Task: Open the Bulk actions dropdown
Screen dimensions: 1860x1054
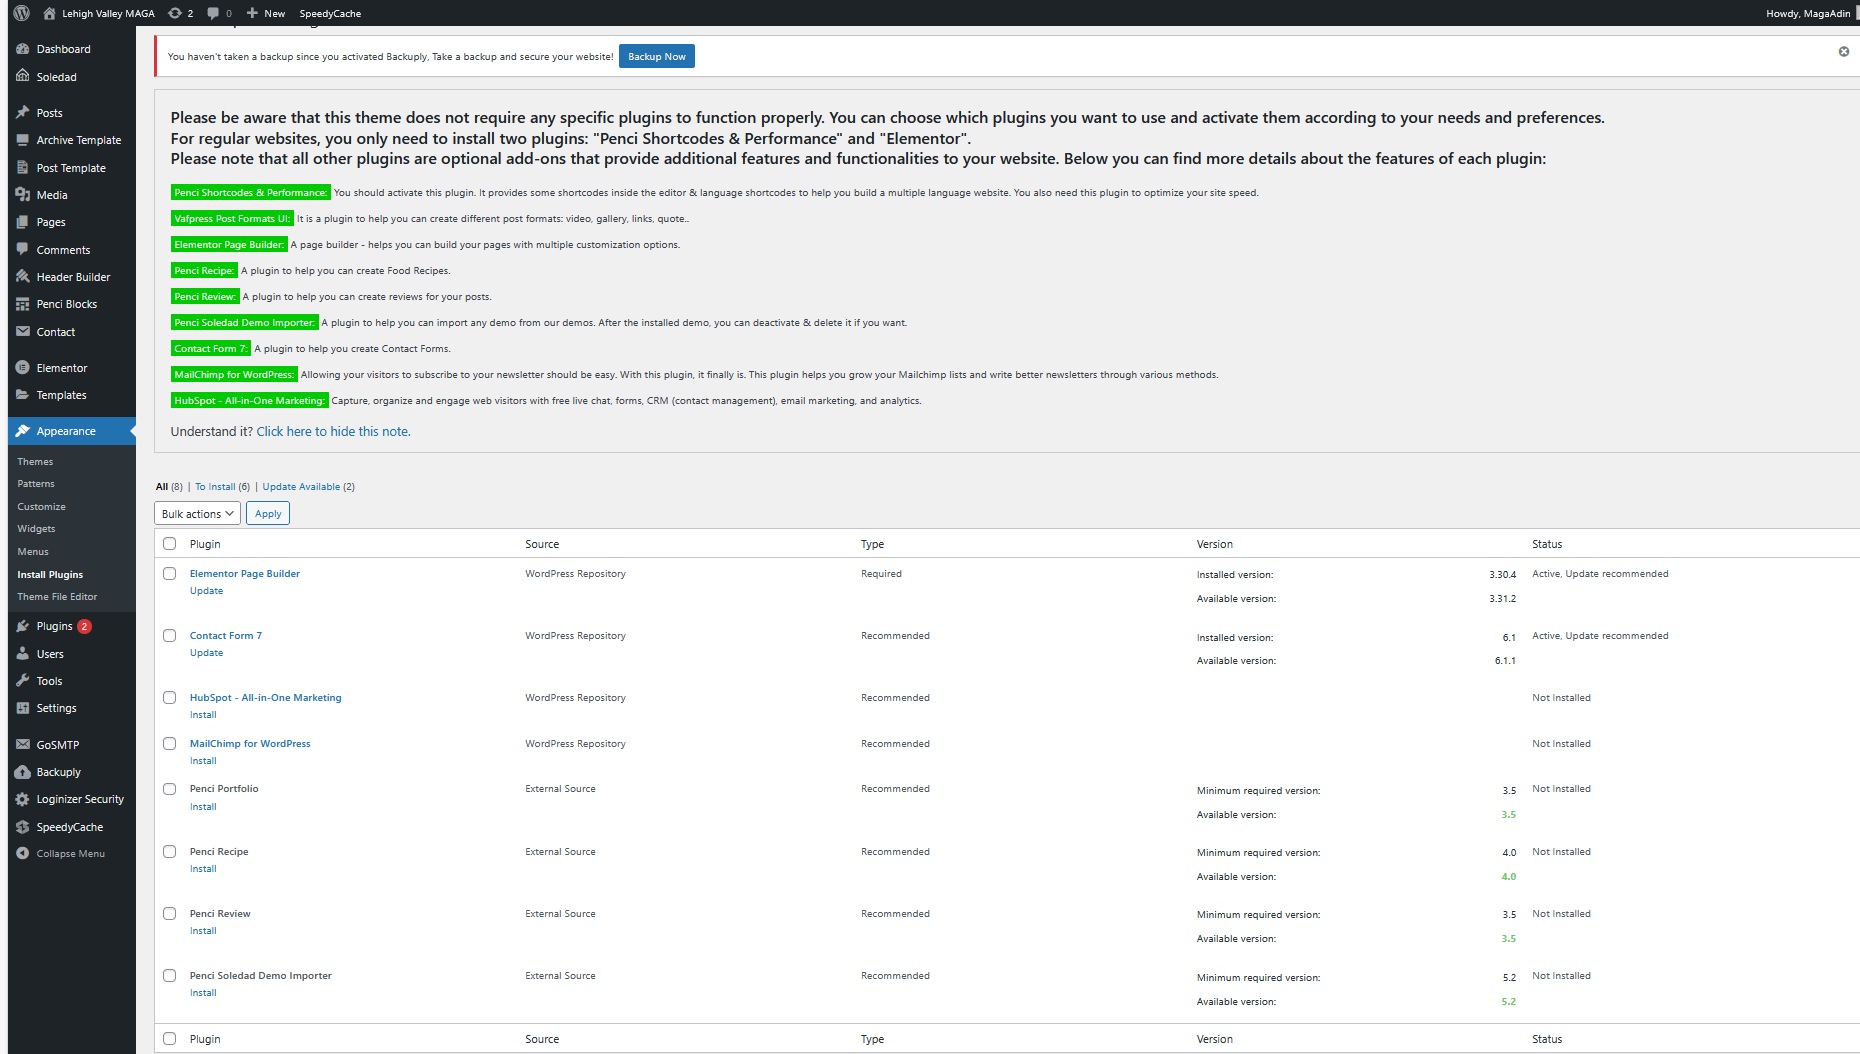Action: pos(197,513)
